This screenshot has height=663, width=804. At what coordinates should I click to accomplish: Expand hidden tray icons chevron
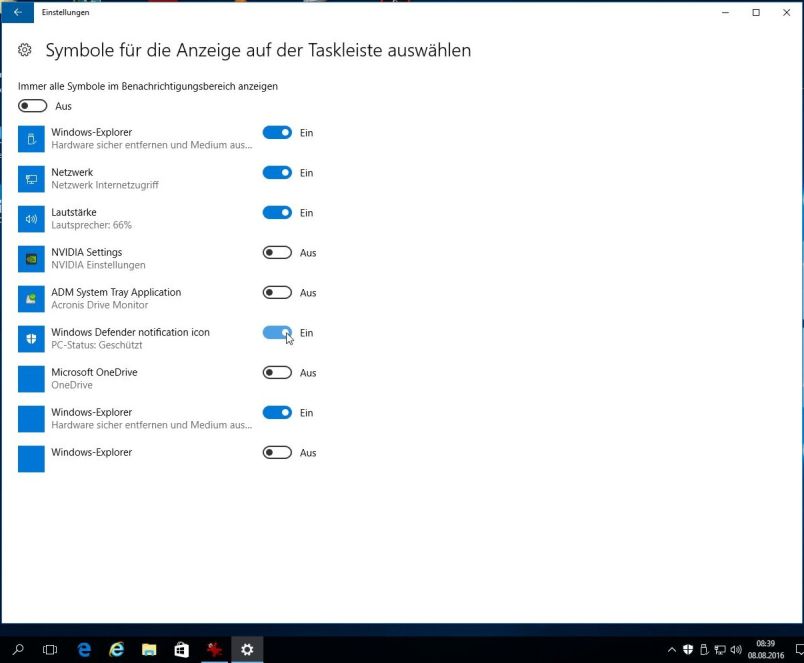coord(672,650)
